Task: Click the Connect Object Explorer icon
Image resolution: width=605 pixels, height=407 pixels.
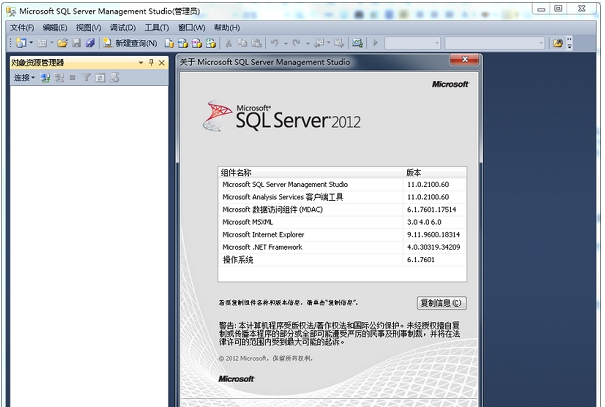Action: (x=46, y=78)
